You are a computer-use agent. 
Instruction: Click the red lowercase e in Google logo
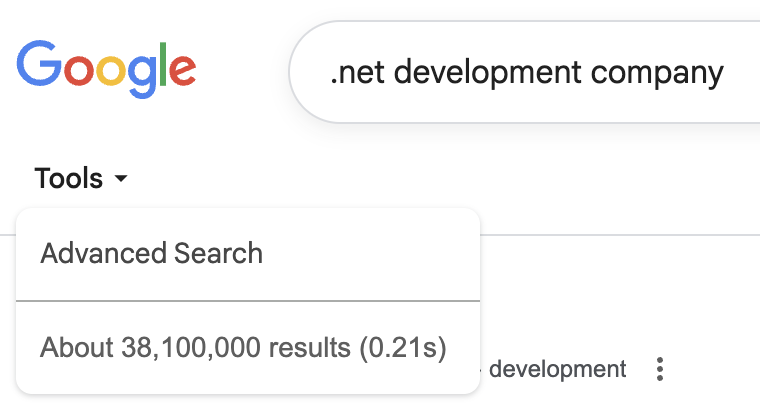point(182,70)
